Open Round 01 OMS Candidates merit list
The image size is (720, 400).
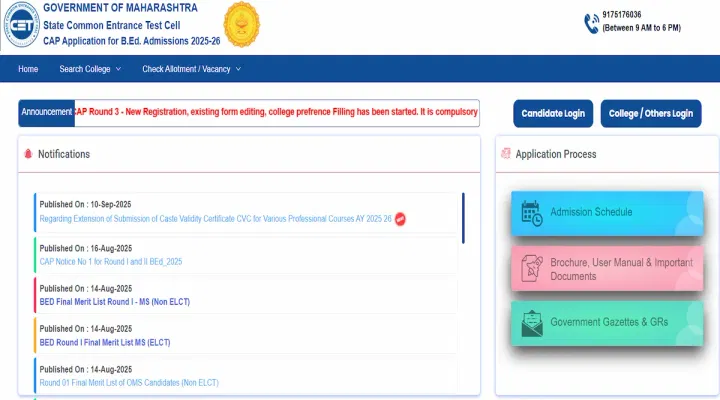click(129, 382)
